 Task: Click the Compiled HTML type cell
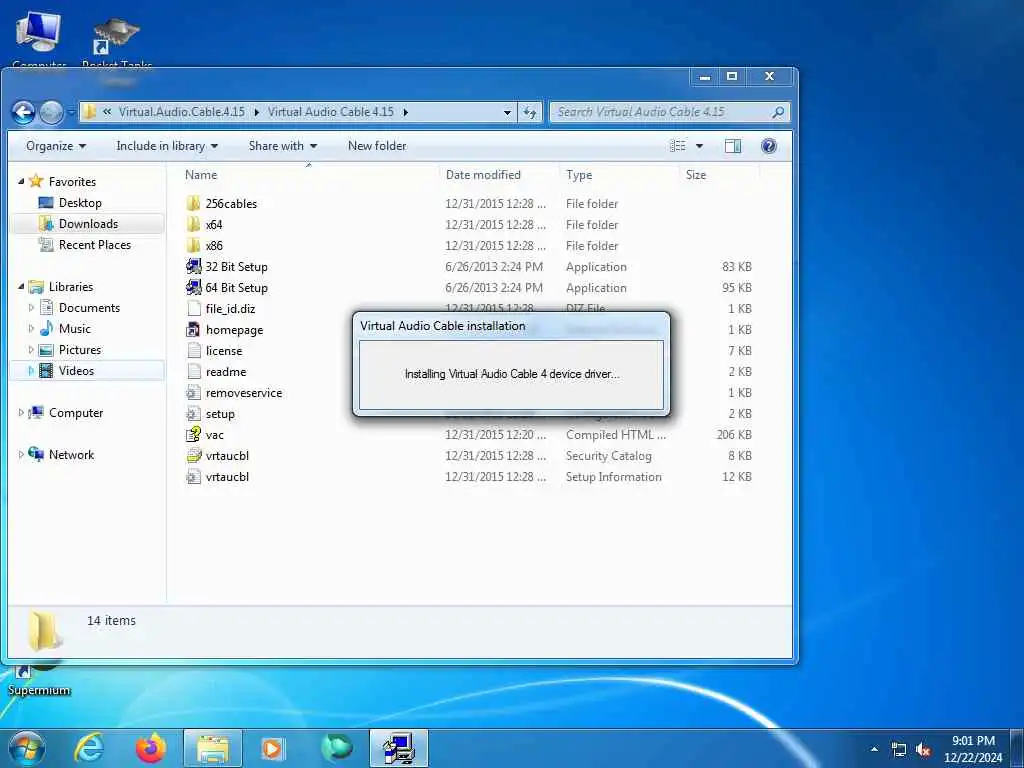click(x=616, y=434)
